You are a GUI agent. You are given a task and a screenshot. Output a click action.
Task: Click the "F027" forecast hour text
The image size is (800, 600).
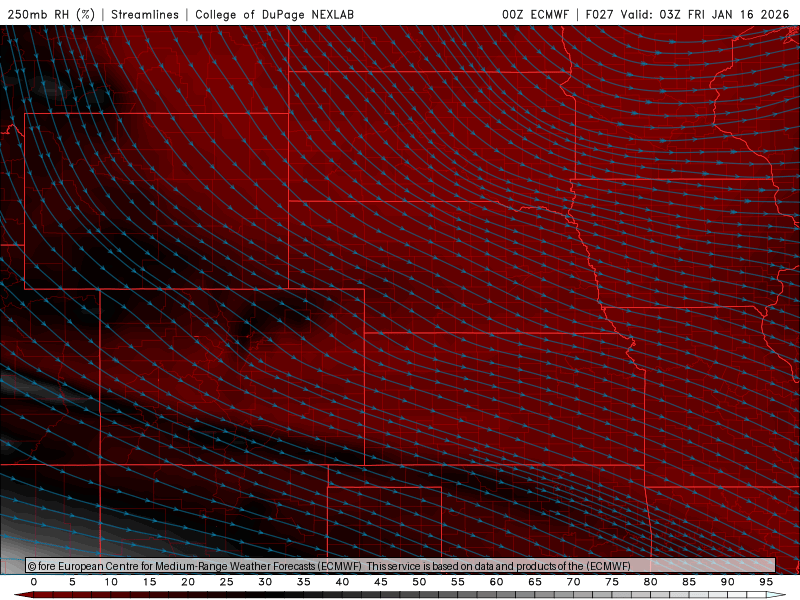pyautogui.click(x=599, y=14)
